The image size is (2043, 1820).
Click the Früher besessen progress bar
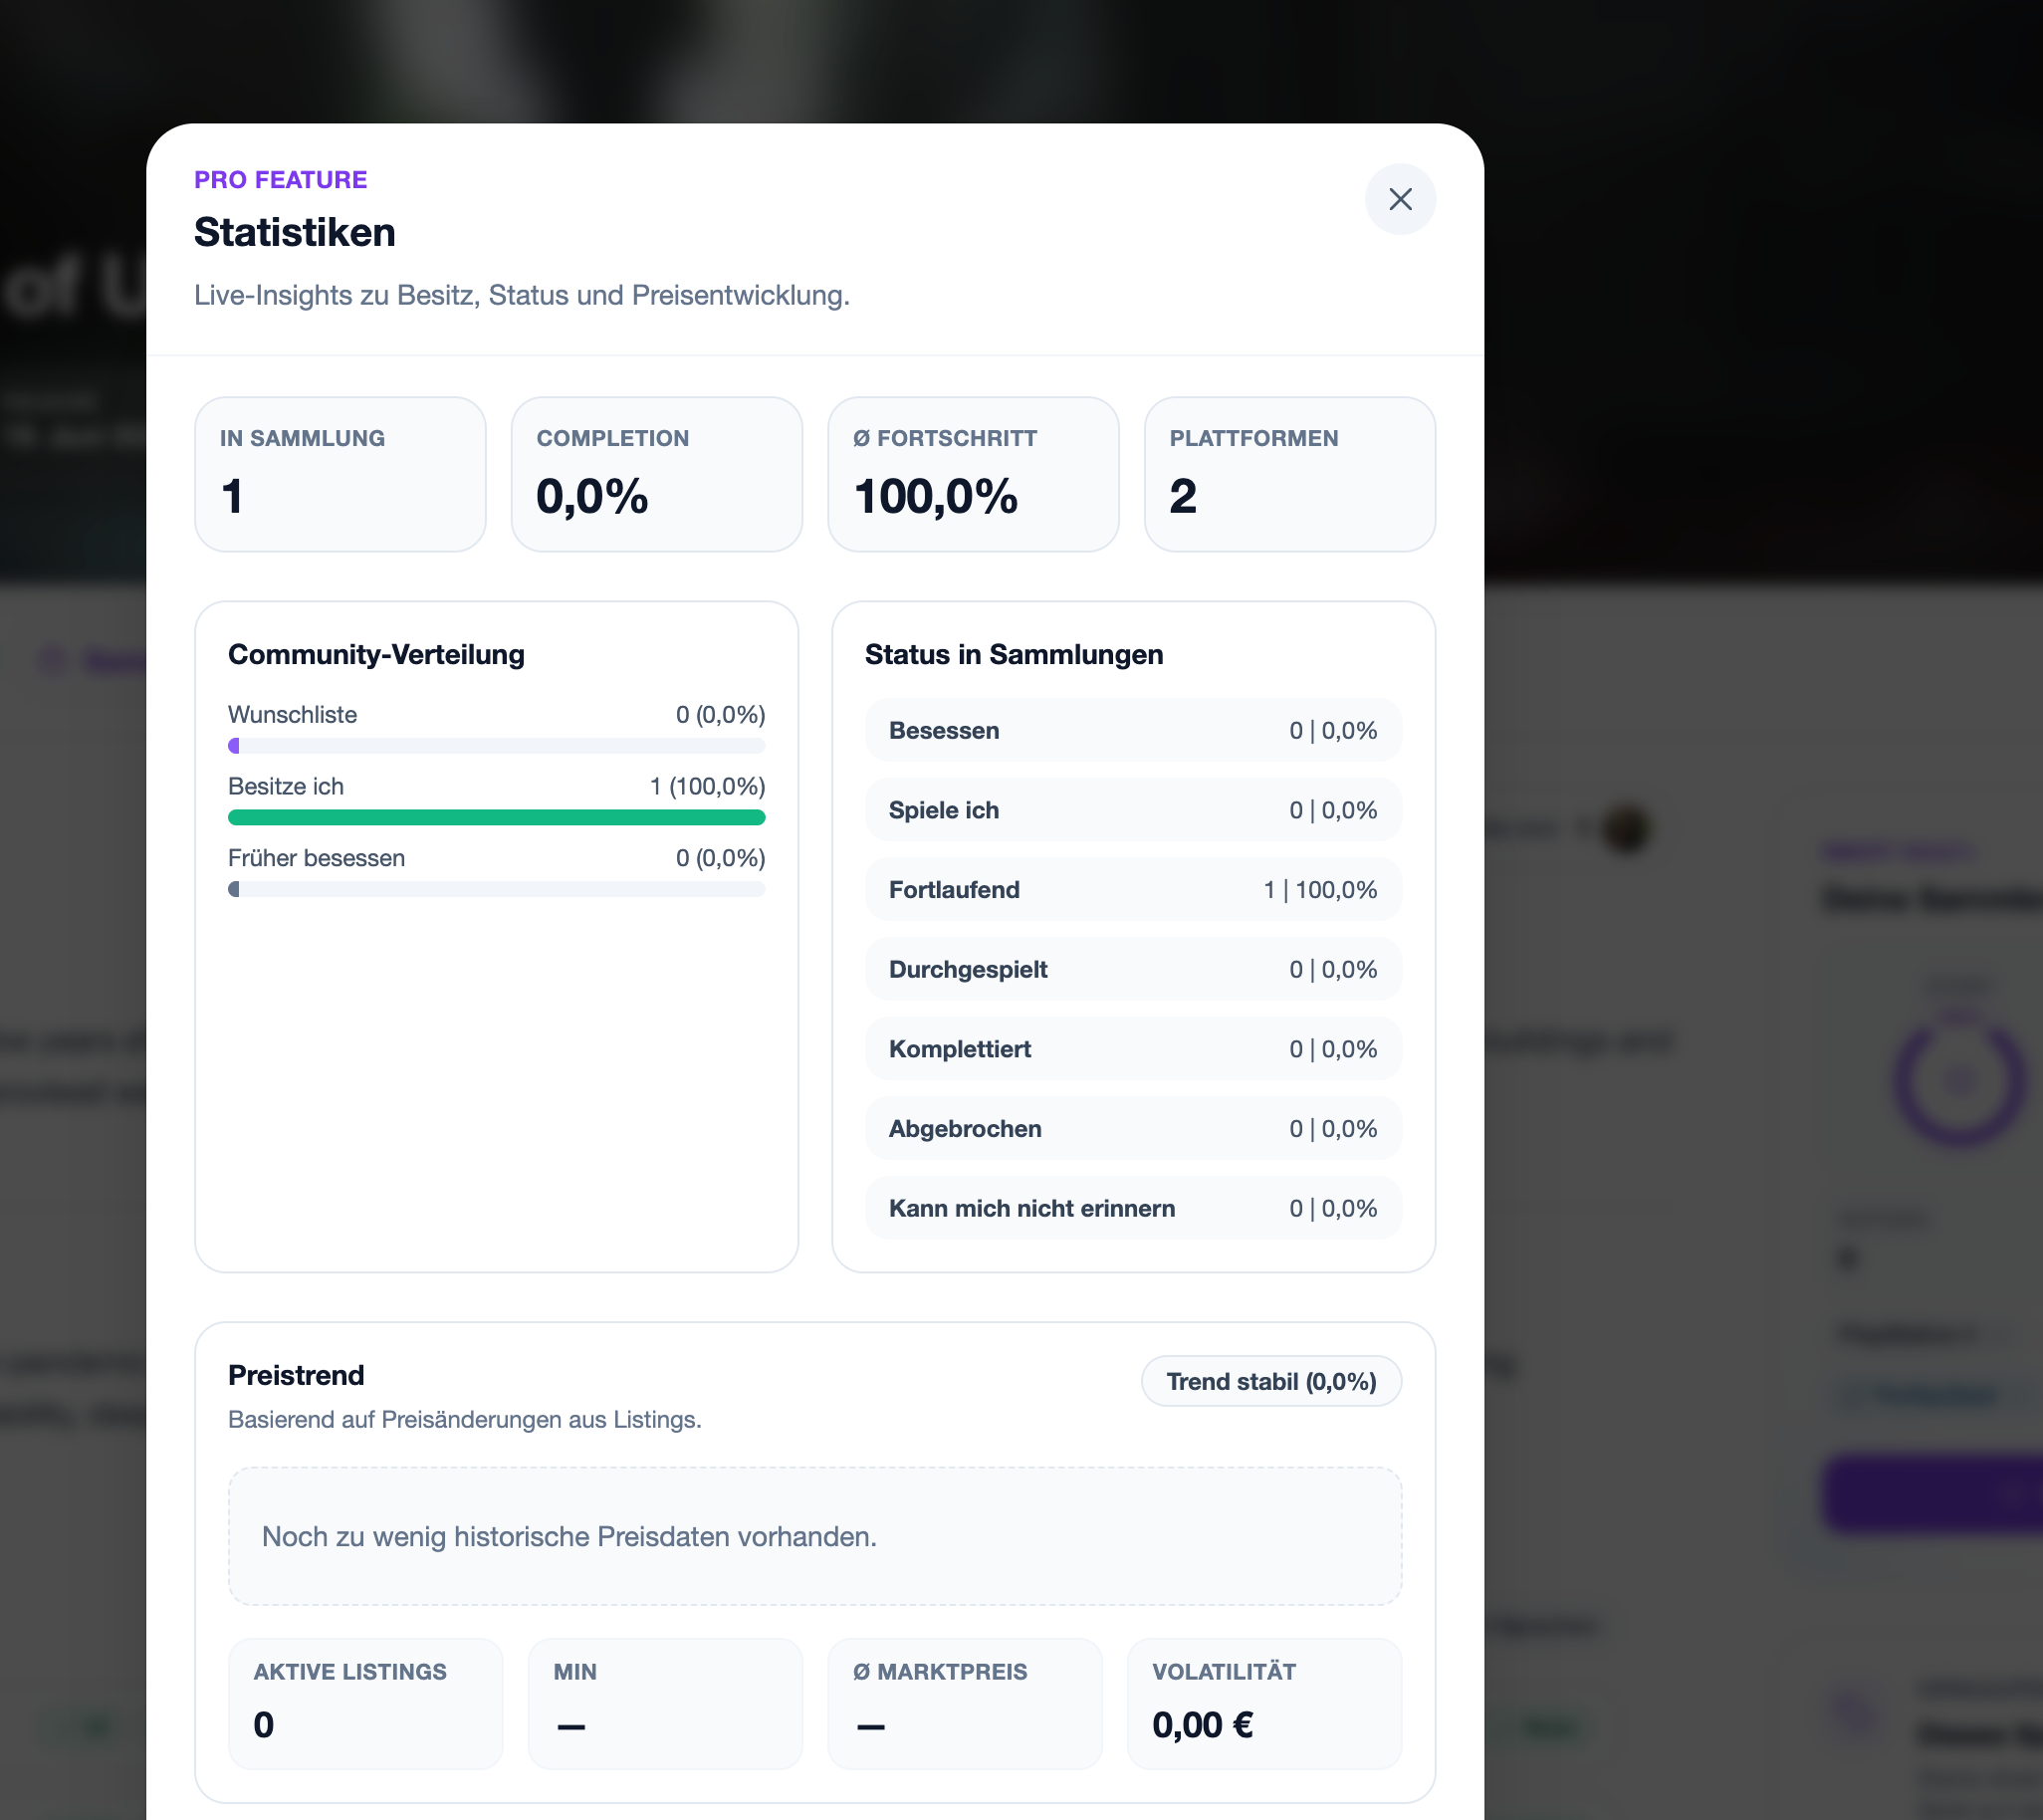496,889
